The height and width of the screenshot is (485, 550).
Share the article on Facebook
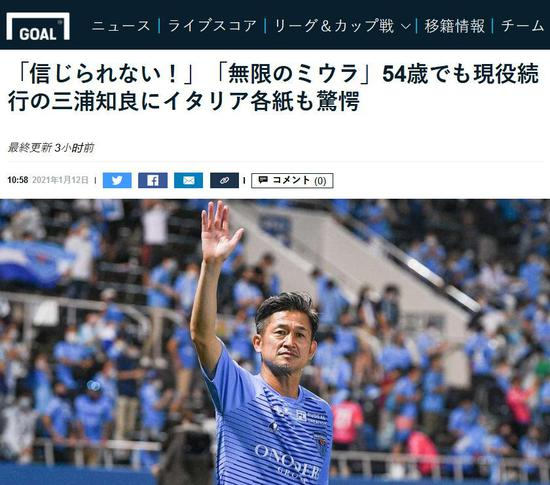153,180
